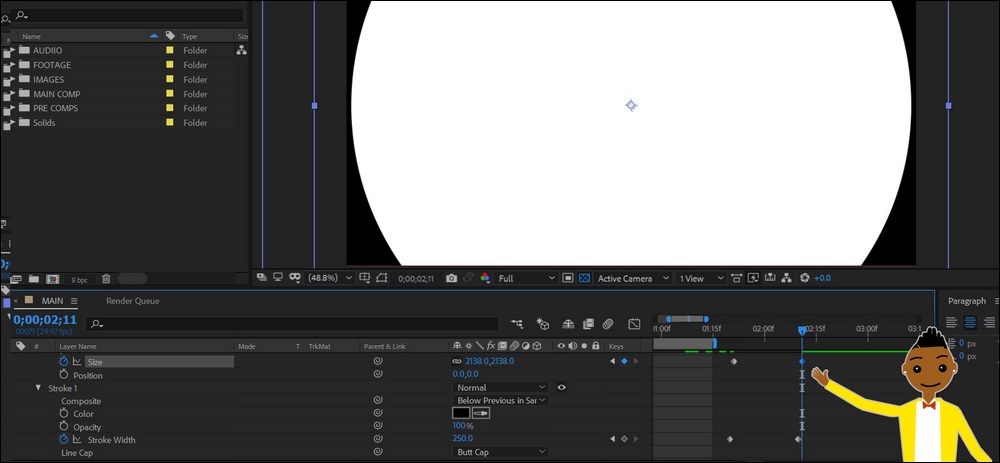
Task: Switch to the MAIN timeline tab
Action: [x=52, y=300]
